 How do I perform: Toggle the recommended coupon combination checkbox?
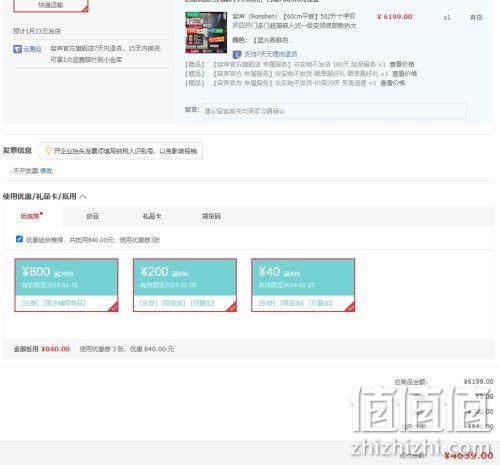tap(19, 239)
